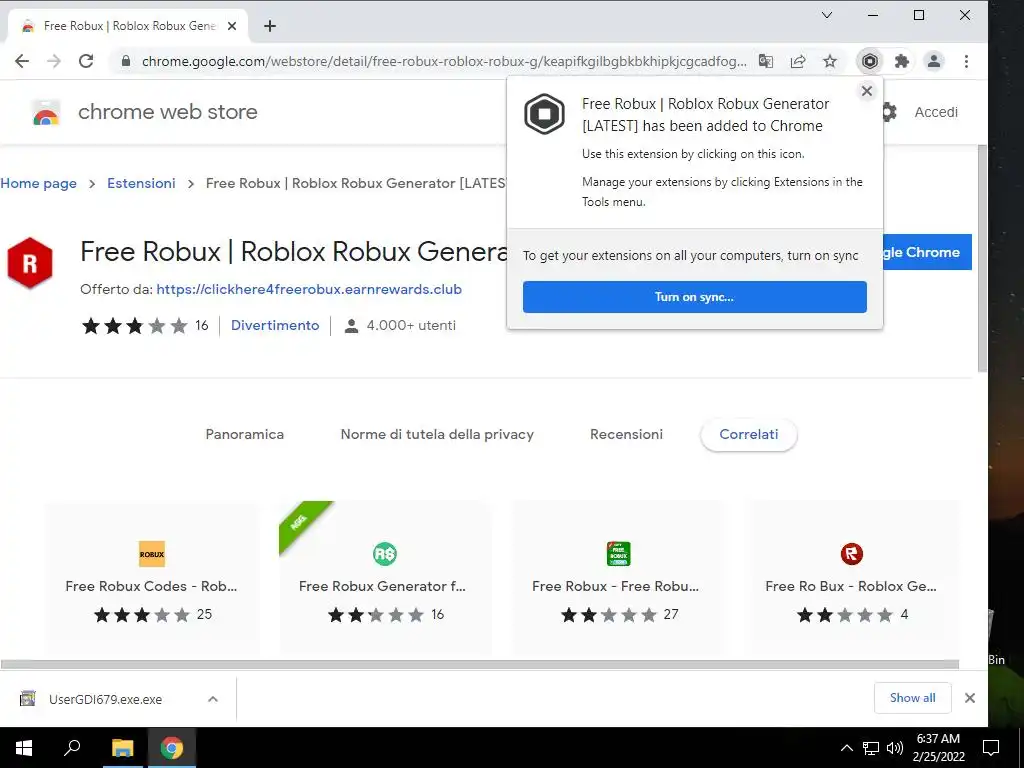Open Norme di tutela della privacy tab
The width and height of the screenshot is (1024, 768).
click(437, 434)
